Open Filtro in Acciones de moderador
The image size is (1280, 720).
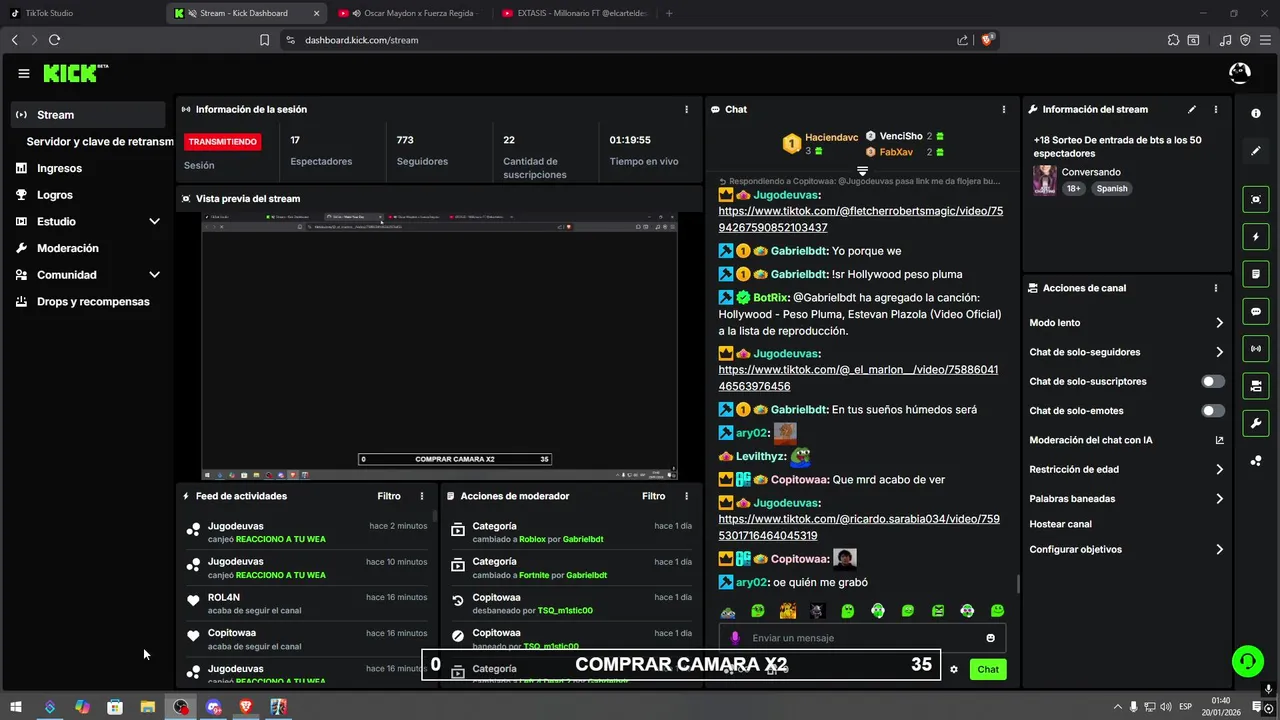(653, 496)
